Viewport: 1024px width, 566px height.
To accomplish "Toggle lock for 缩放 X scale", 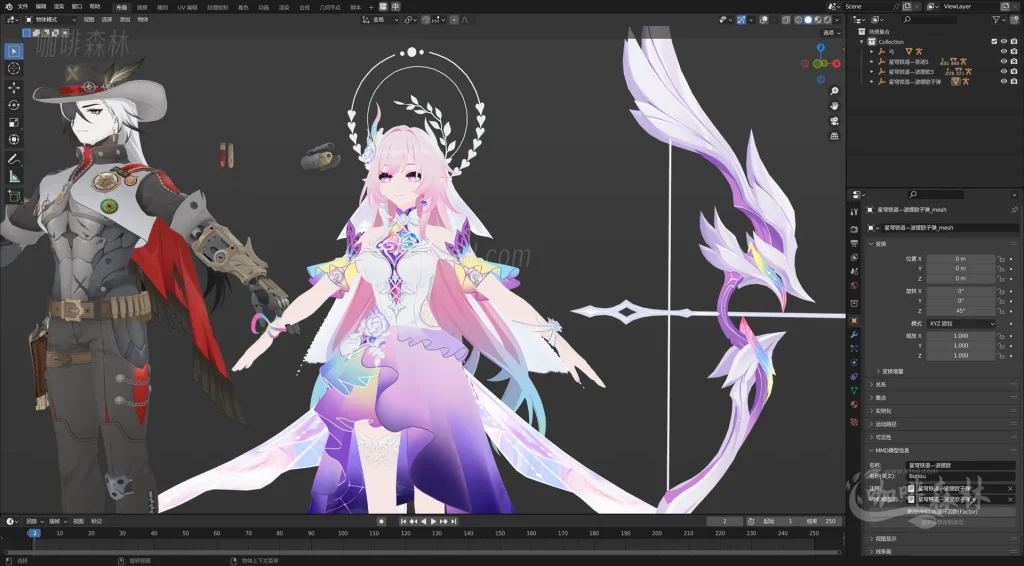I will [1000, 336].
